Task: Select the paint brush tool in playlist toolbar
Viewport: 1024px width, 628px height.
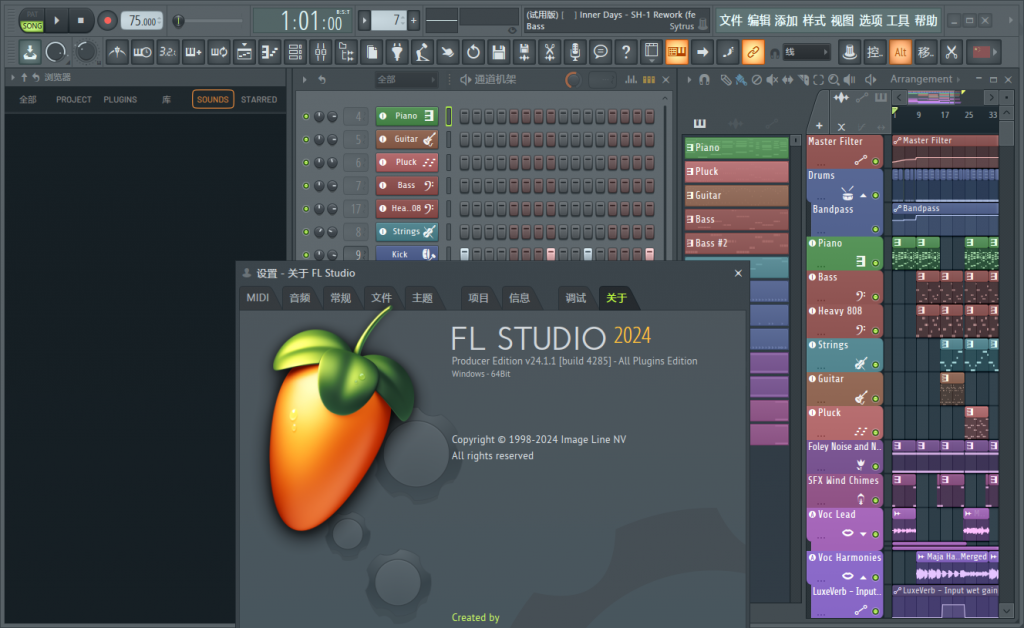Action: point(741,80)
